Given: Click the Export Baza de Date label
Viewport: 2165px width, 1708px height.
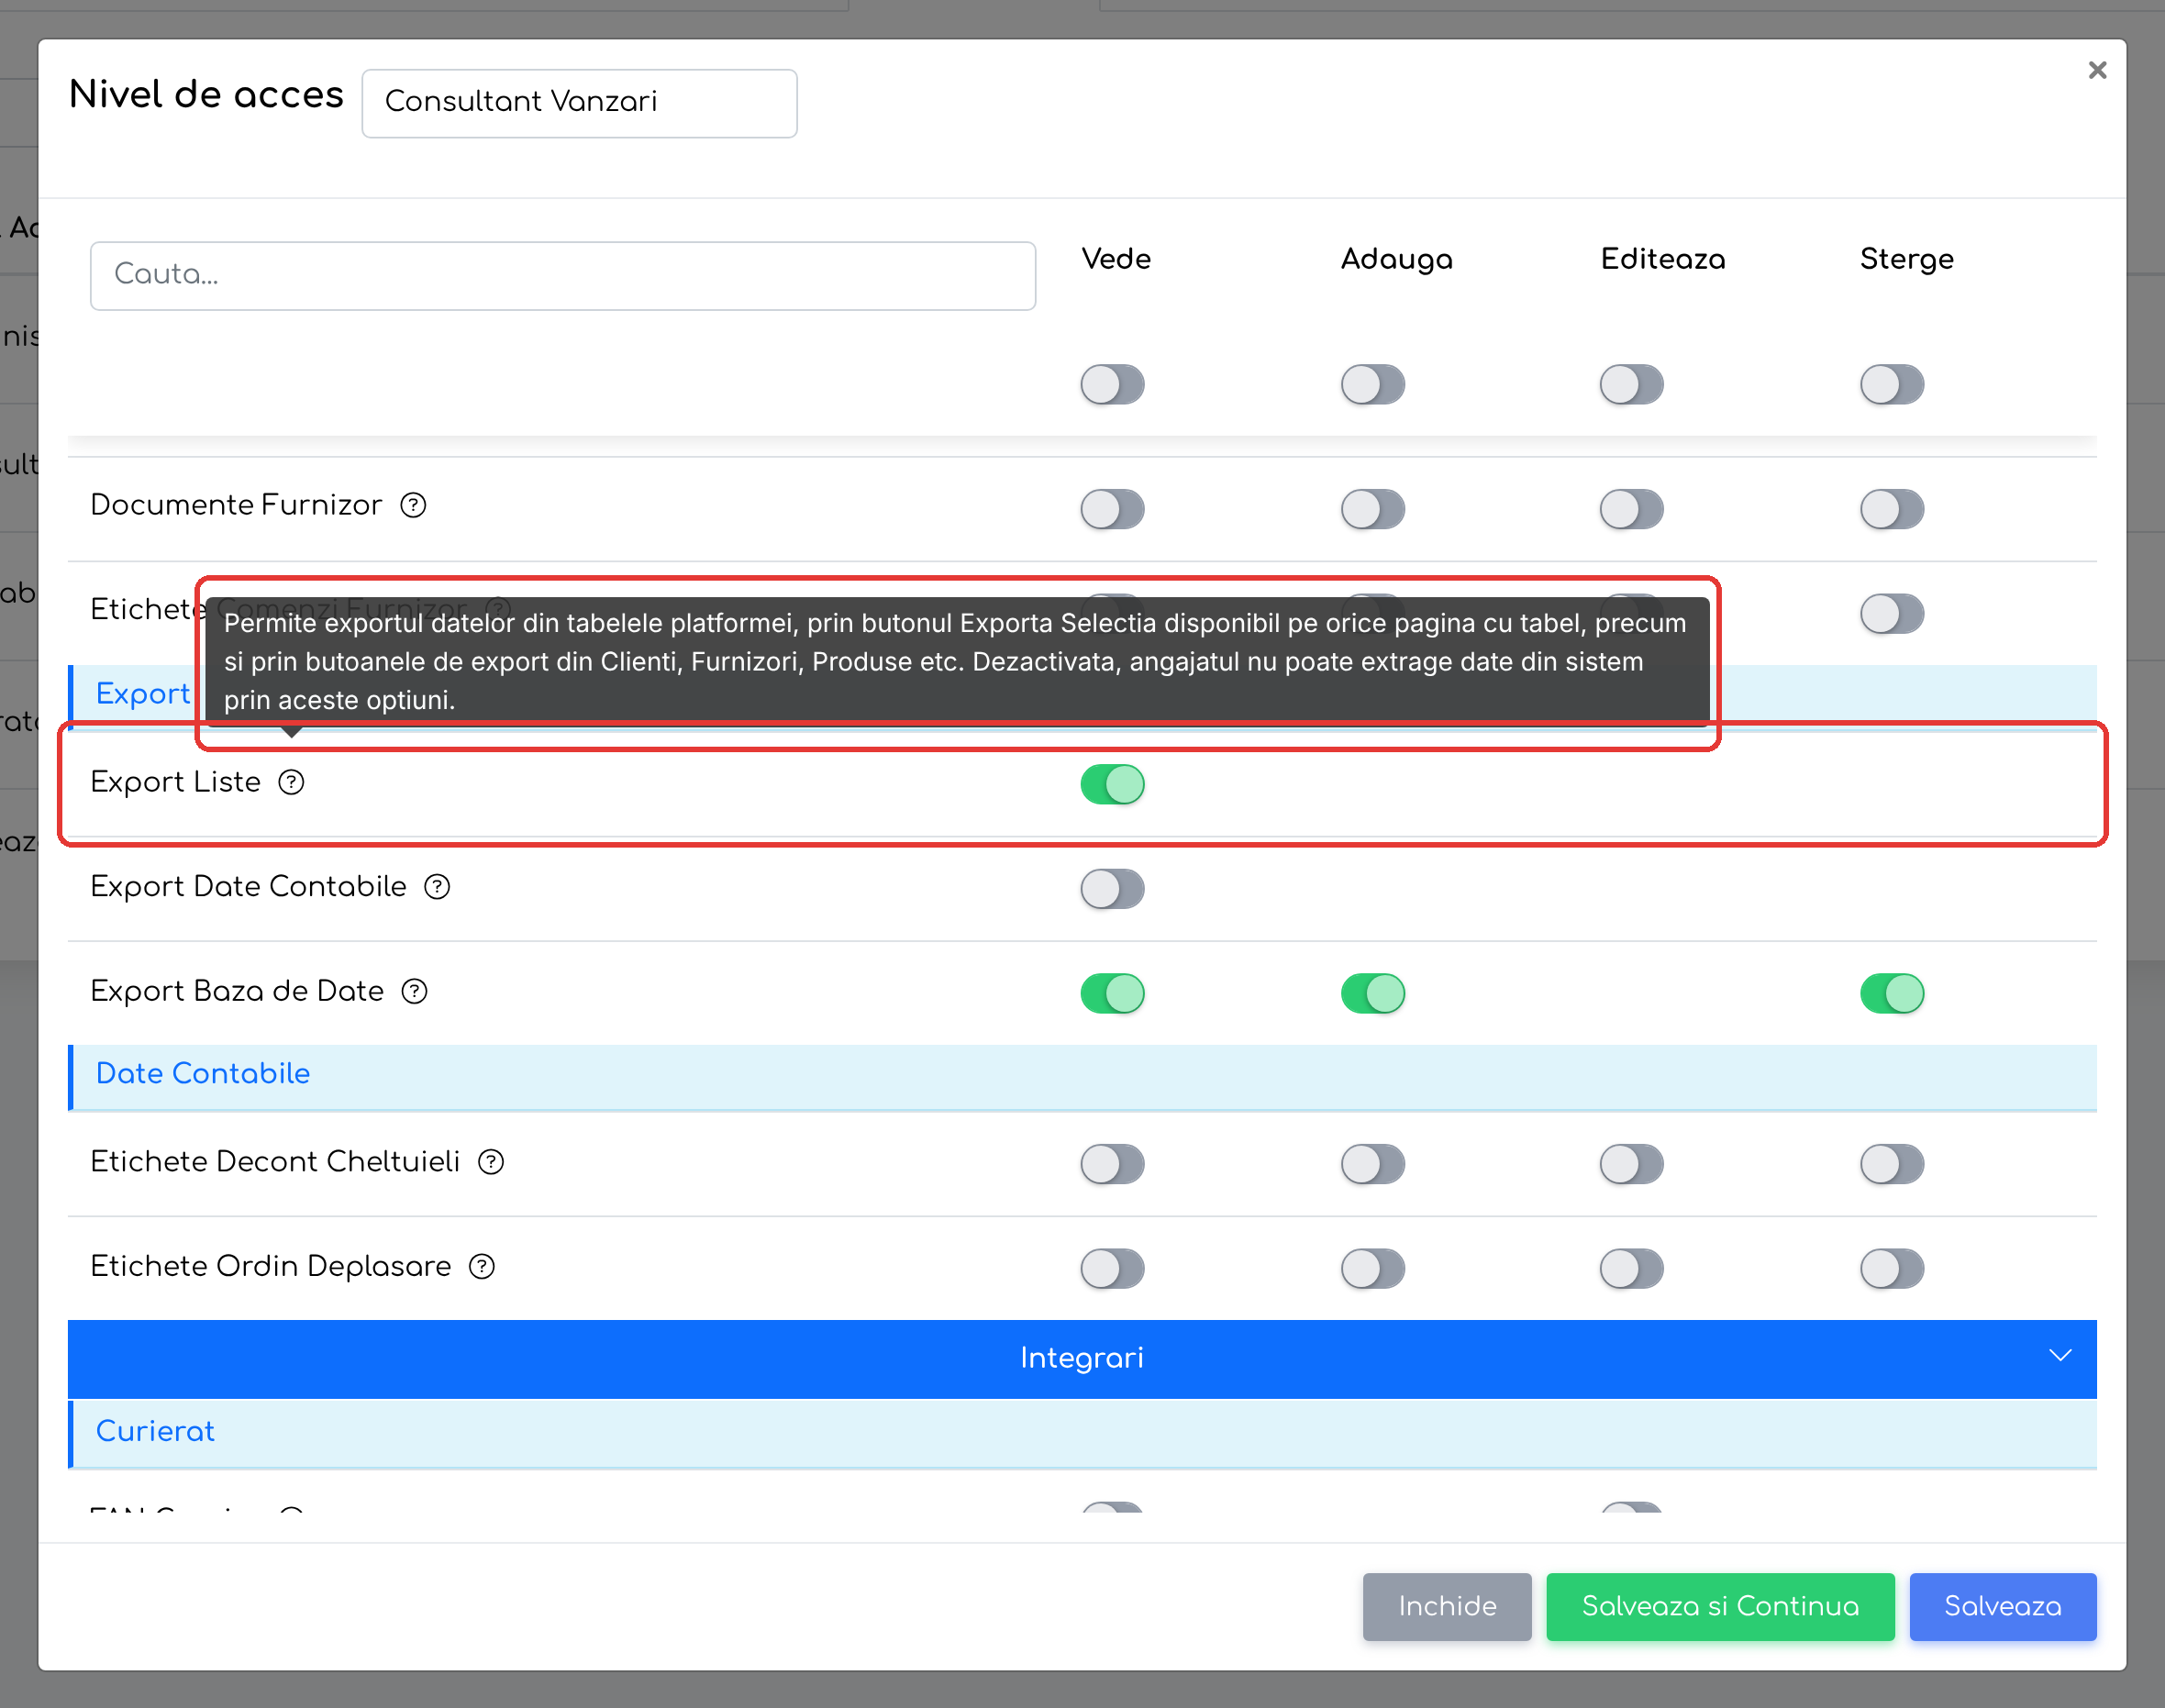Looking at the screenshot, I should click(237, 991).
